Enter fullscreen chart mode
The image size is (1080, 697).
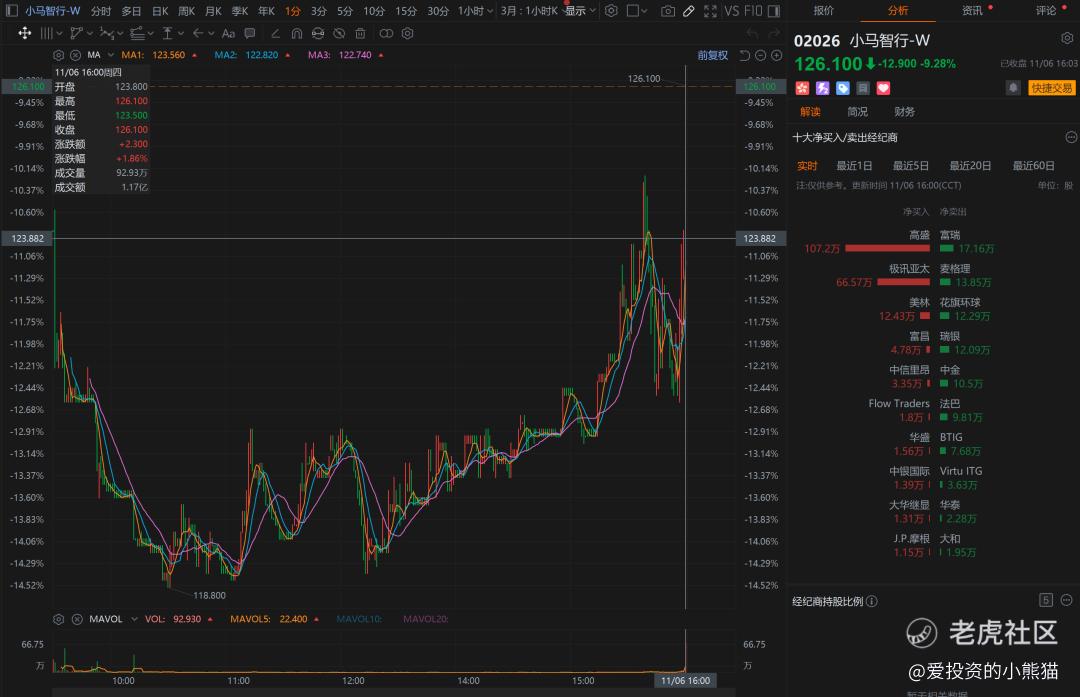[x=710, y=11]
